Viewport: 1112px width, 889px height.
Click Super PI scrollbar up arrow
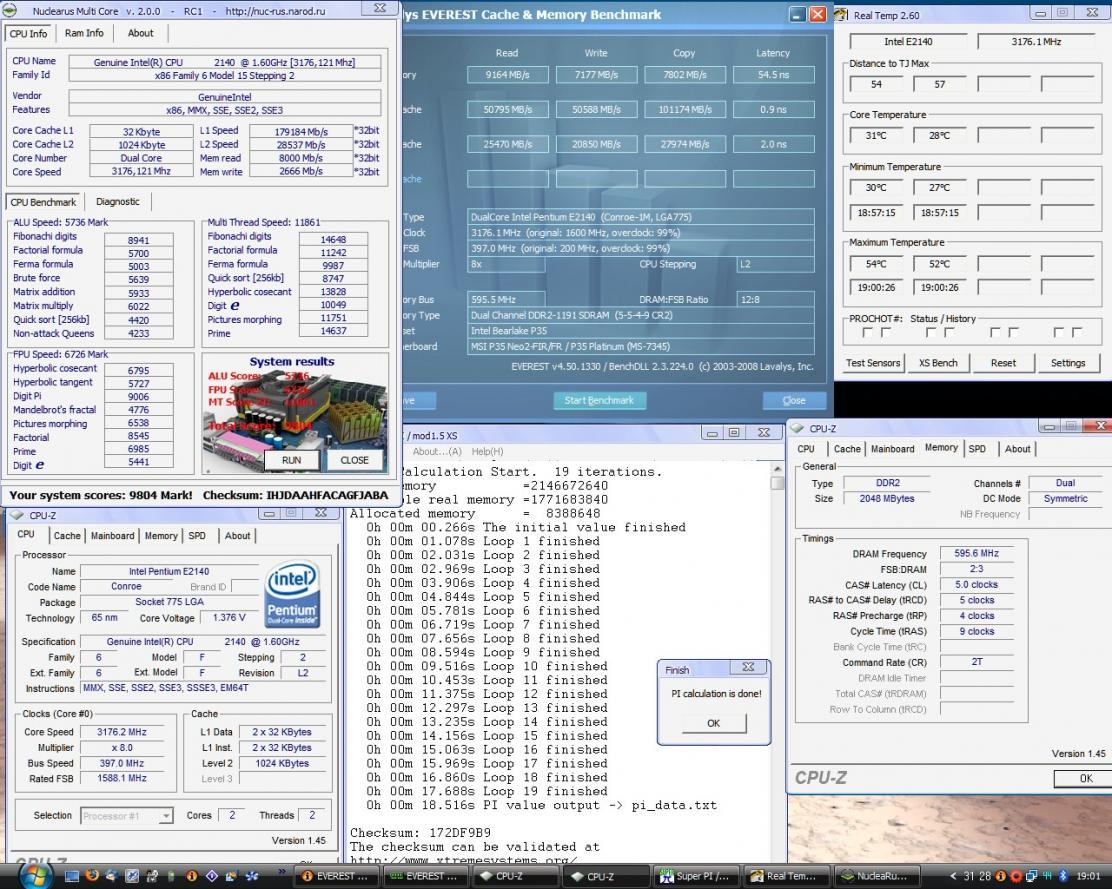point(777,469)
